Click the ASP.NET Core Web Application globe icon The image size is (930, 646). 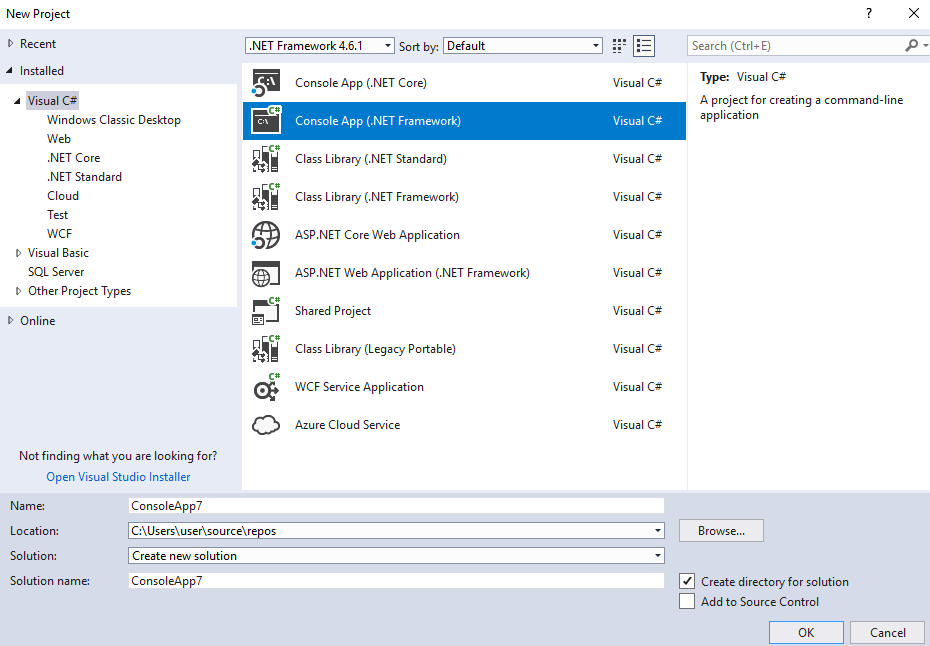click(x=265, y=234)
